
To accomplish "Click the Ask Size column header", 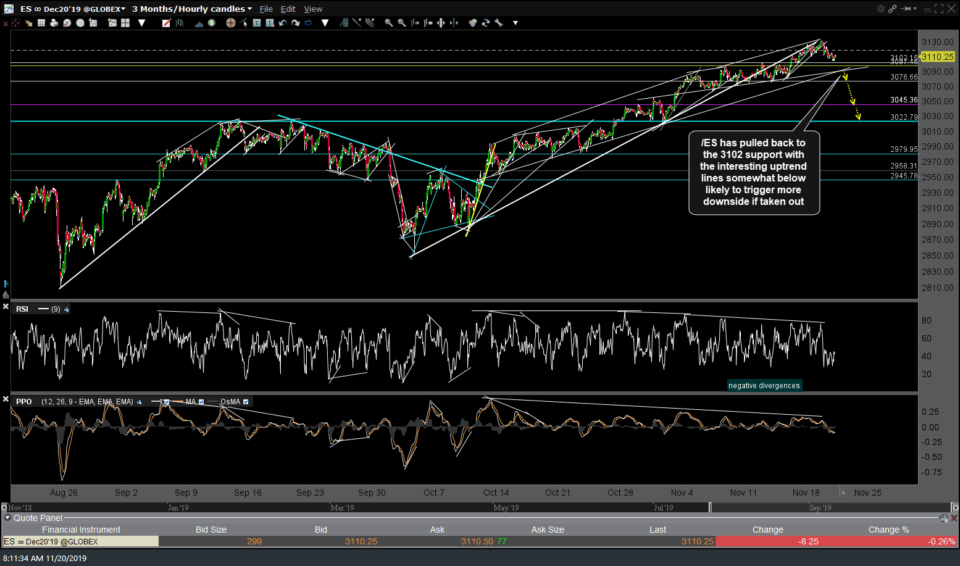I will [547, 529].
